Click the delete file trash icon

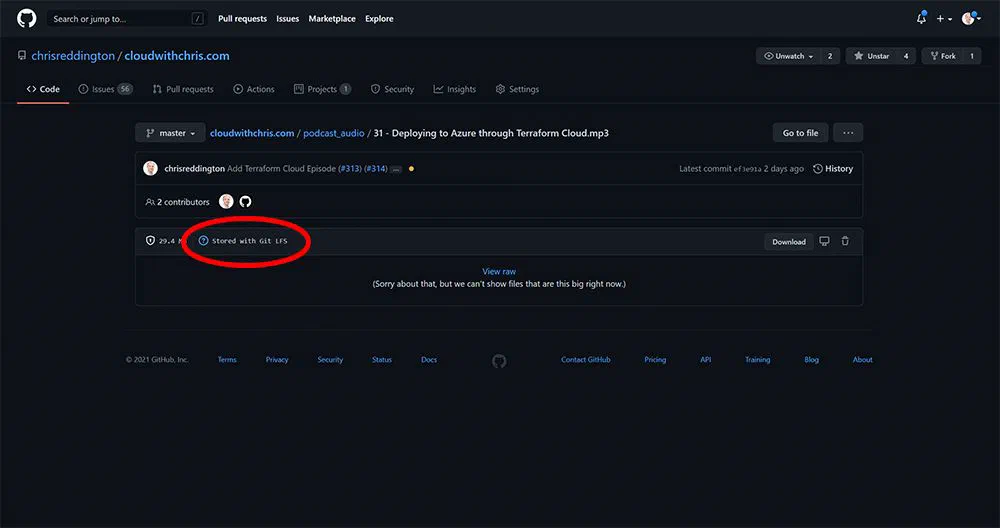click(x=845, y=241)
